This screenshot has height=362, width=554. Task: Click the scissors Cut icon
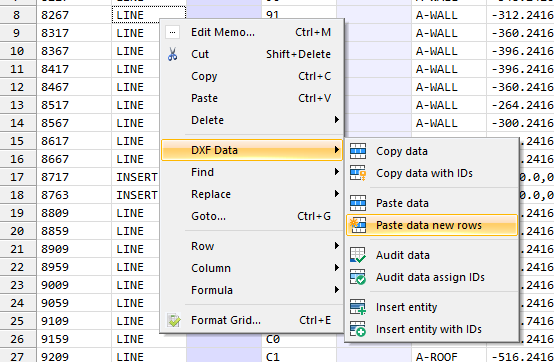pyautogui.click(x=172, y=54)
